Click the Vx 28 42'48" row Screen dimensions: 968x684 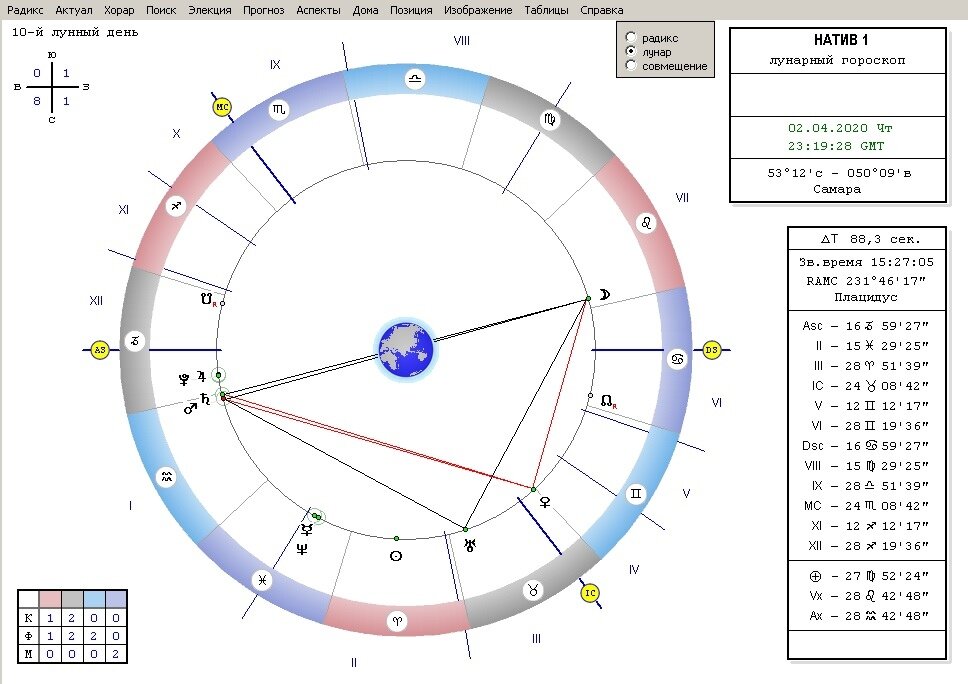(869, 596)
